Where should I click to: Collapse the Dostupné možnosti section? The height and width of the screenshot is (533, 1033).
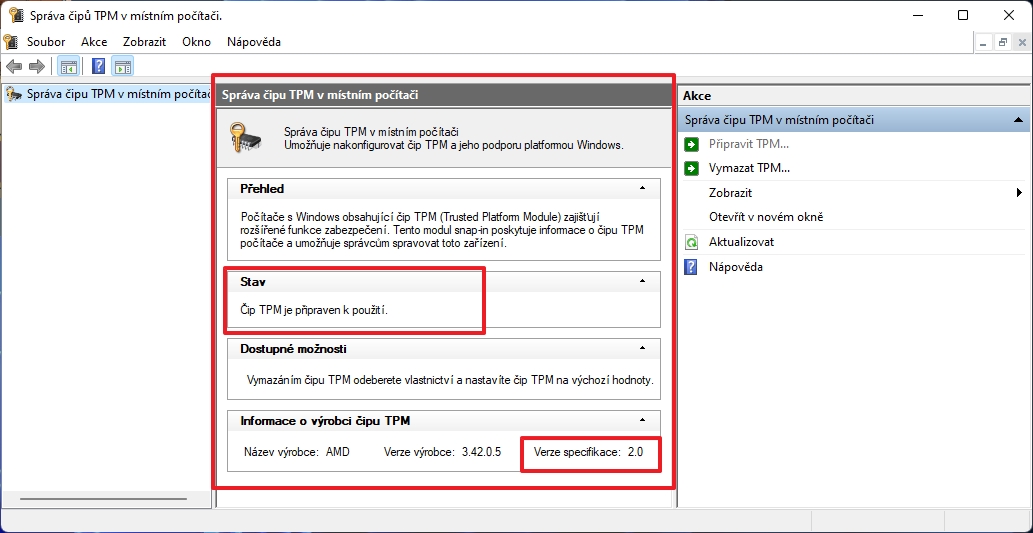[642, 348]
